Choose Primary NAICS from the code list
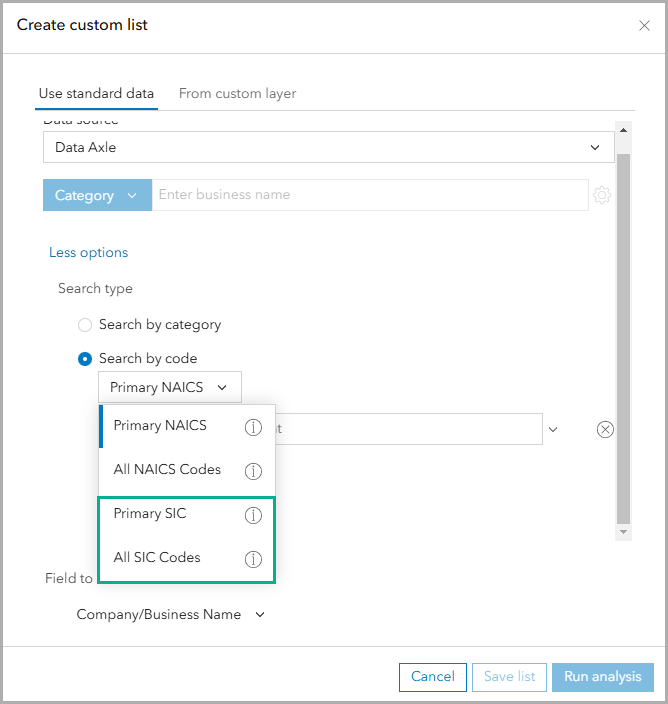668x704 pixels. click(187, 426)
